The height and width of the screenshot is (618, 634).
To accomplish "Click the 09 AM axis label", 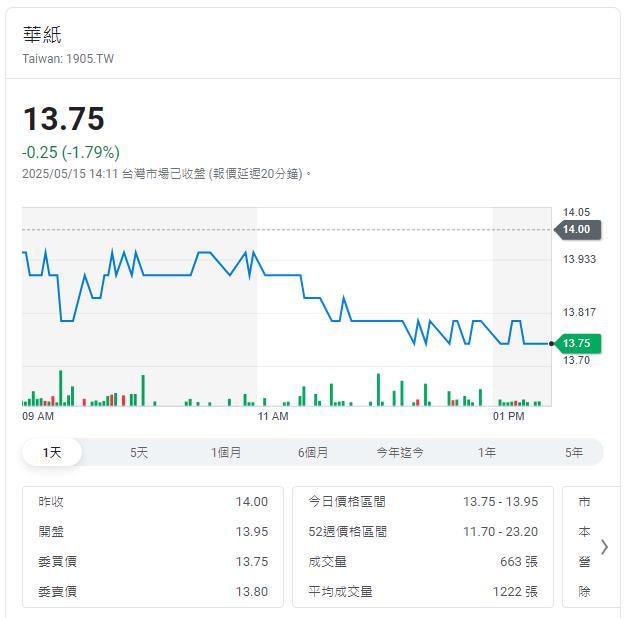I will click(38, 416).
